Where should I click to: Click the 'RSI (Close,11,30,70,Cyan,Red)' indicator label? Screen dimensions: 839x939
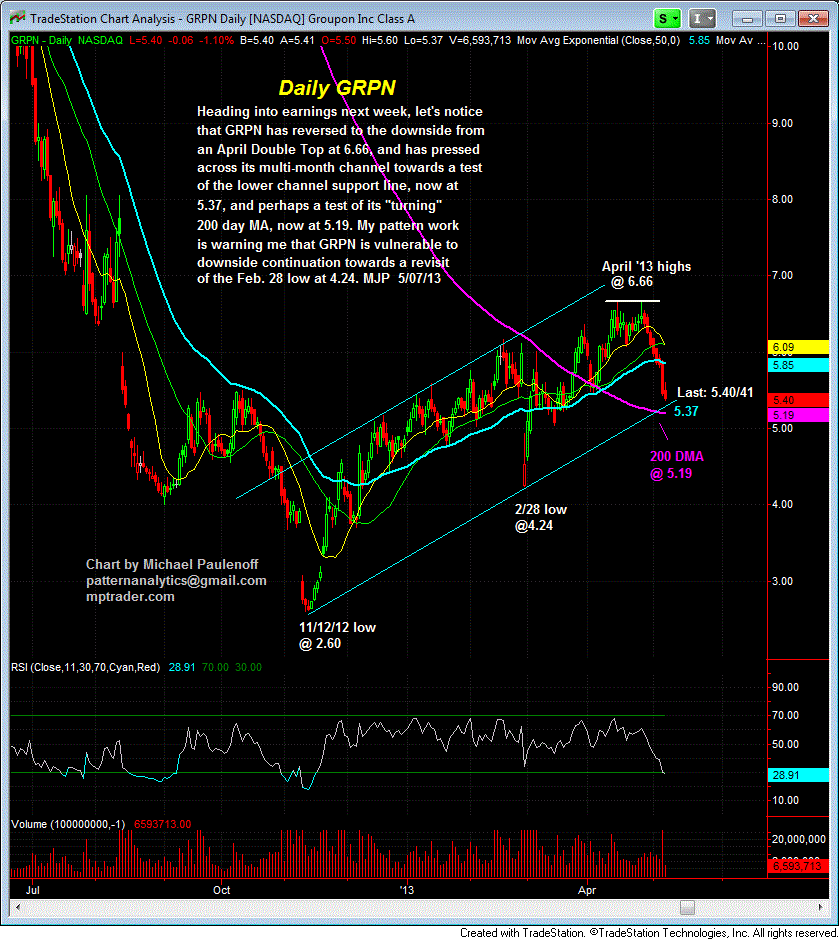(85, 667)
